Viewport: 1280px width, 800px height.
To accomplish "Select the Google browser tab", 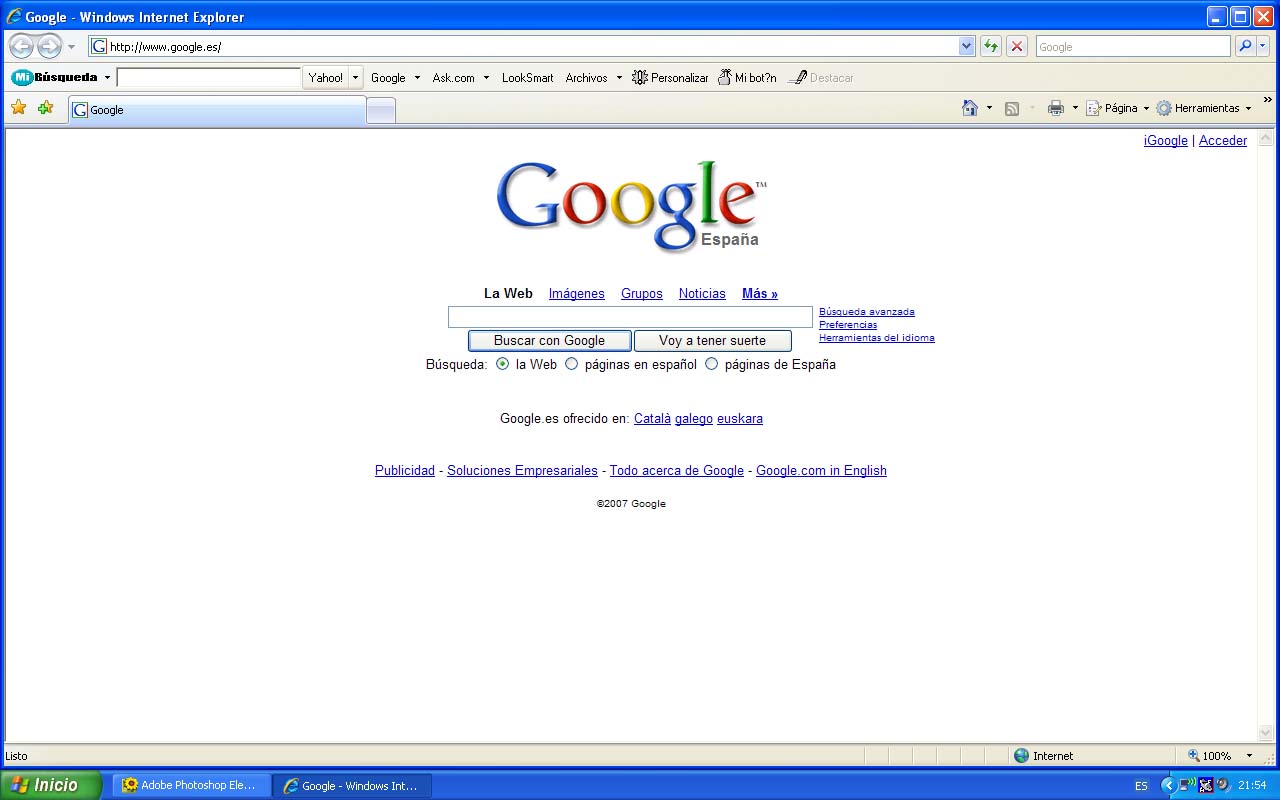I will tap(217, 110).
